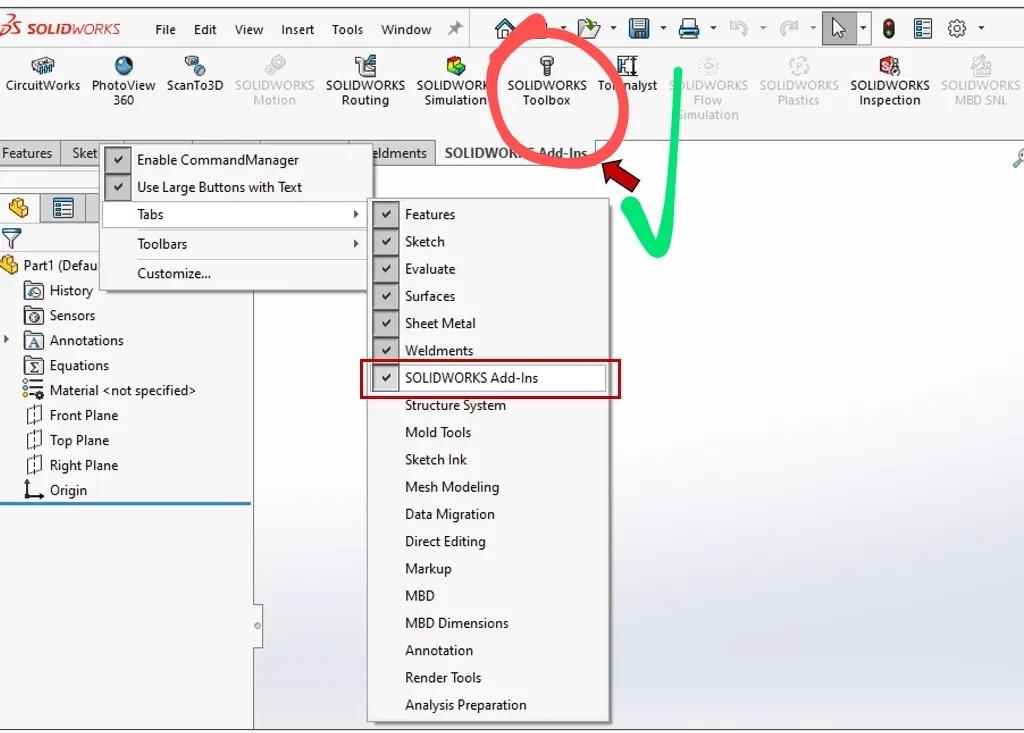Open the SOLIDWORKS Plastics add-in
This screenshot has height=733, width=1024.
pos(799,80)
